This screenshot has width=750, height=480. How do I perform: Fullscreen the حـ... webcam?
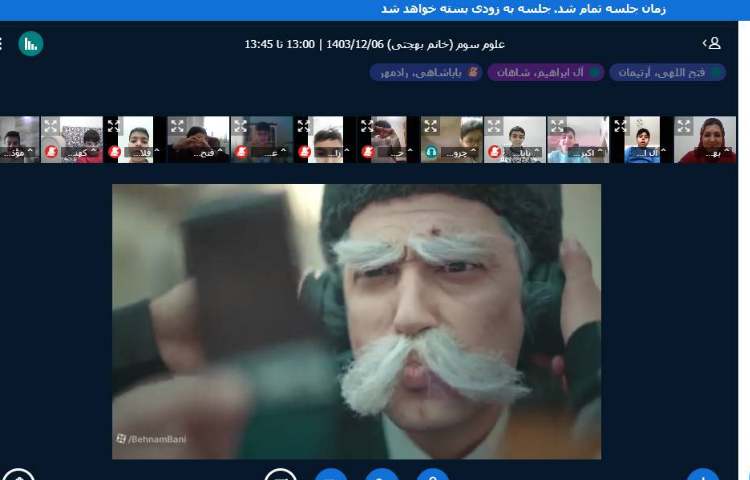367,126
